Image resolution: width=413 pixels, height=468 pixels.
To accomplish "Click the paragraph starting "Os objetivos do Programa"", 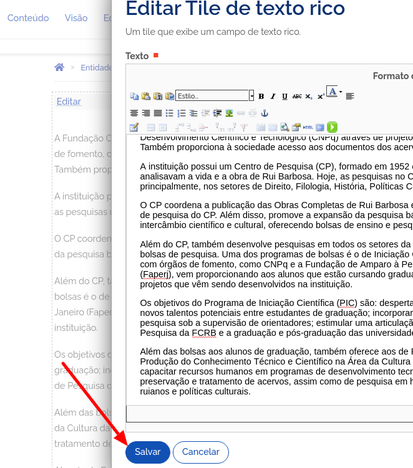I will click(x=276, y=318).
